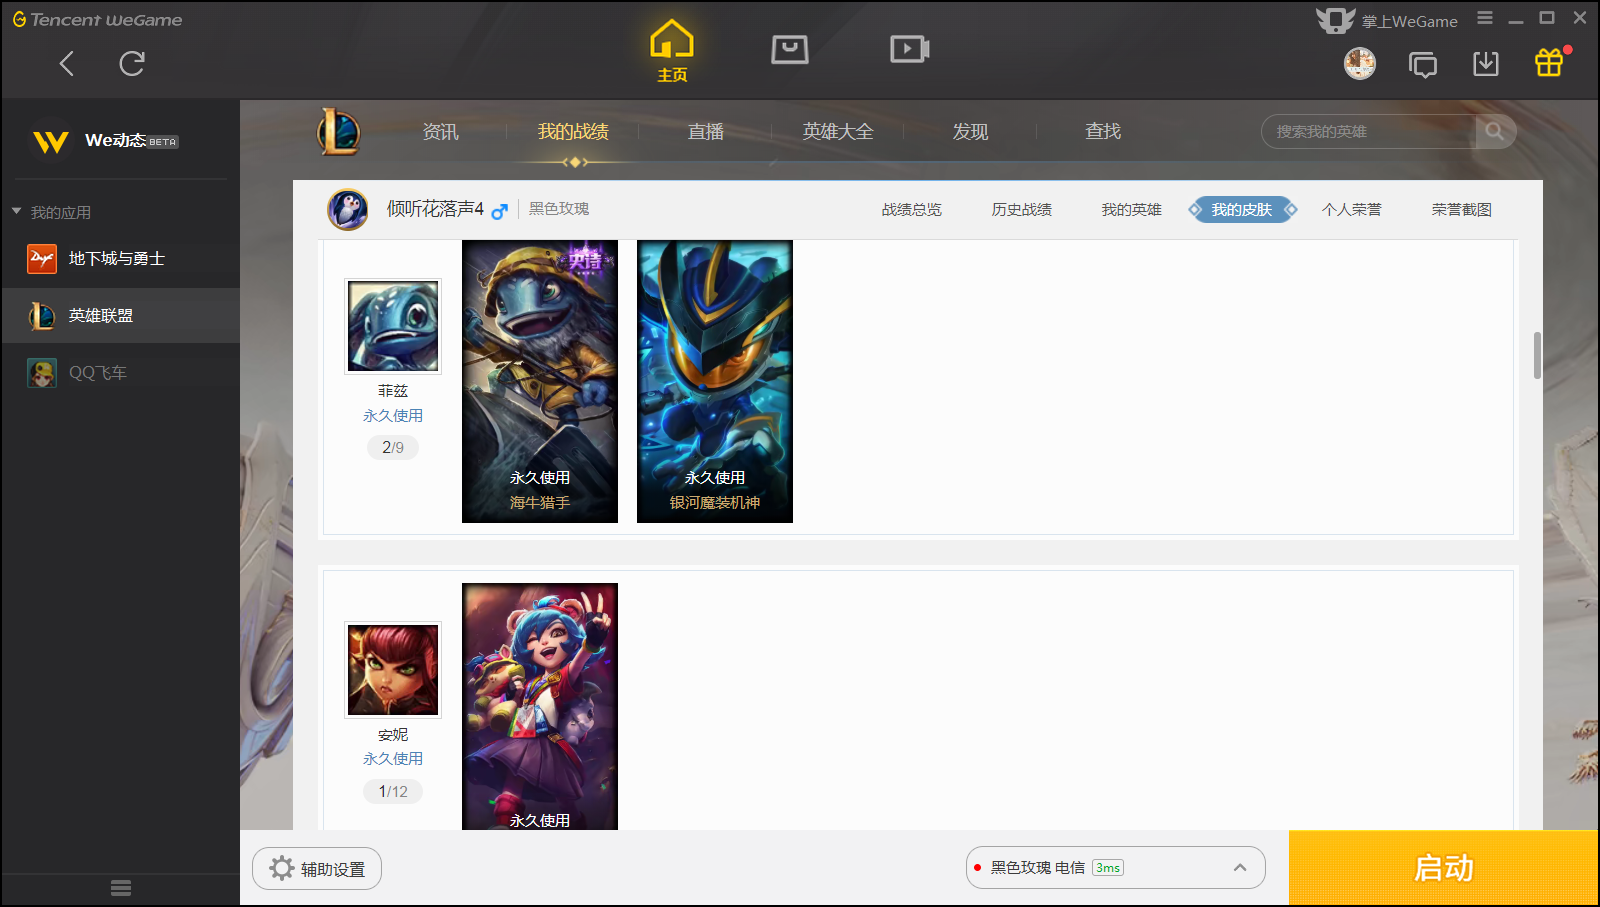The width and height of the screenshot is (1600, 907).
Task: Click the We动态 logo icon
Action: (51, 141)
